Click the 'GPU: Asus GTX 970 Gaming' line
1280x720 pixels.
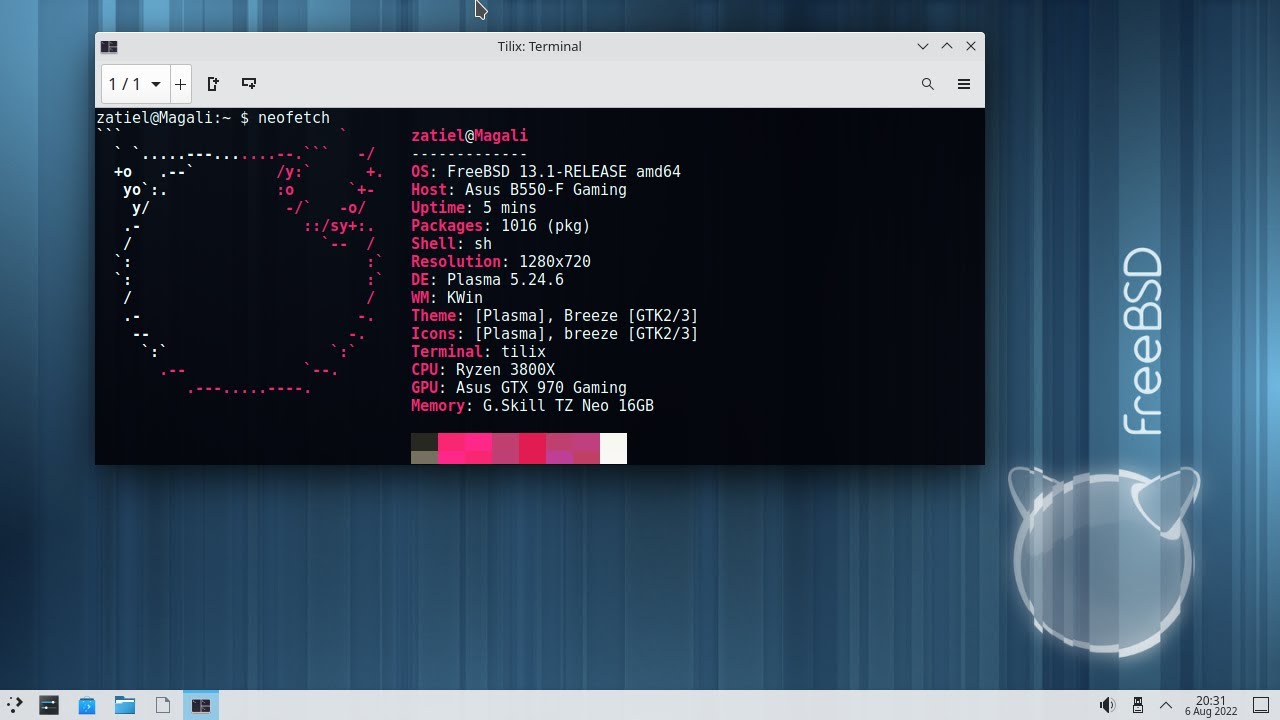point(519,388)
